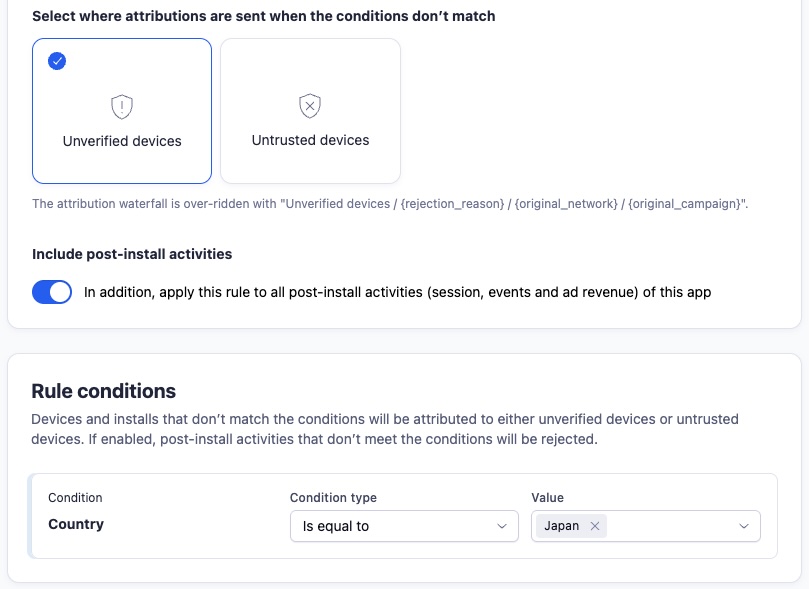Click the chevron arrow in the Value field

pos(743,526)
